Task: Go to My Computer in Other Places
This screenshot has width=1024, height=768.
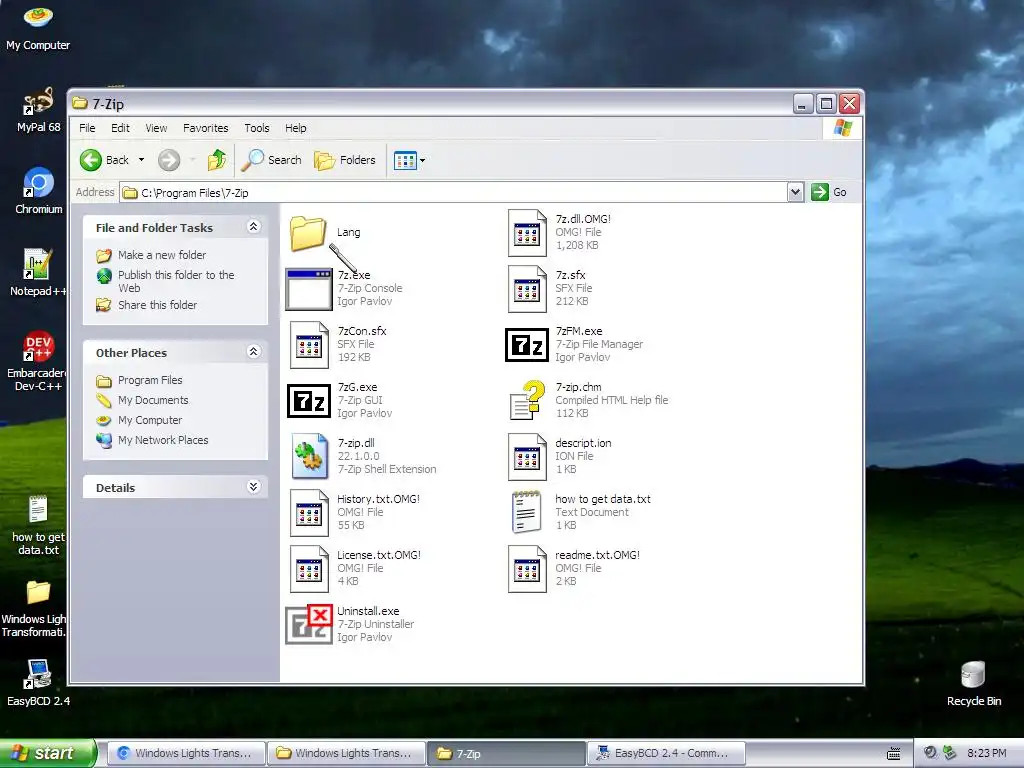Action: pyautogui.click(x=150, y=420)
